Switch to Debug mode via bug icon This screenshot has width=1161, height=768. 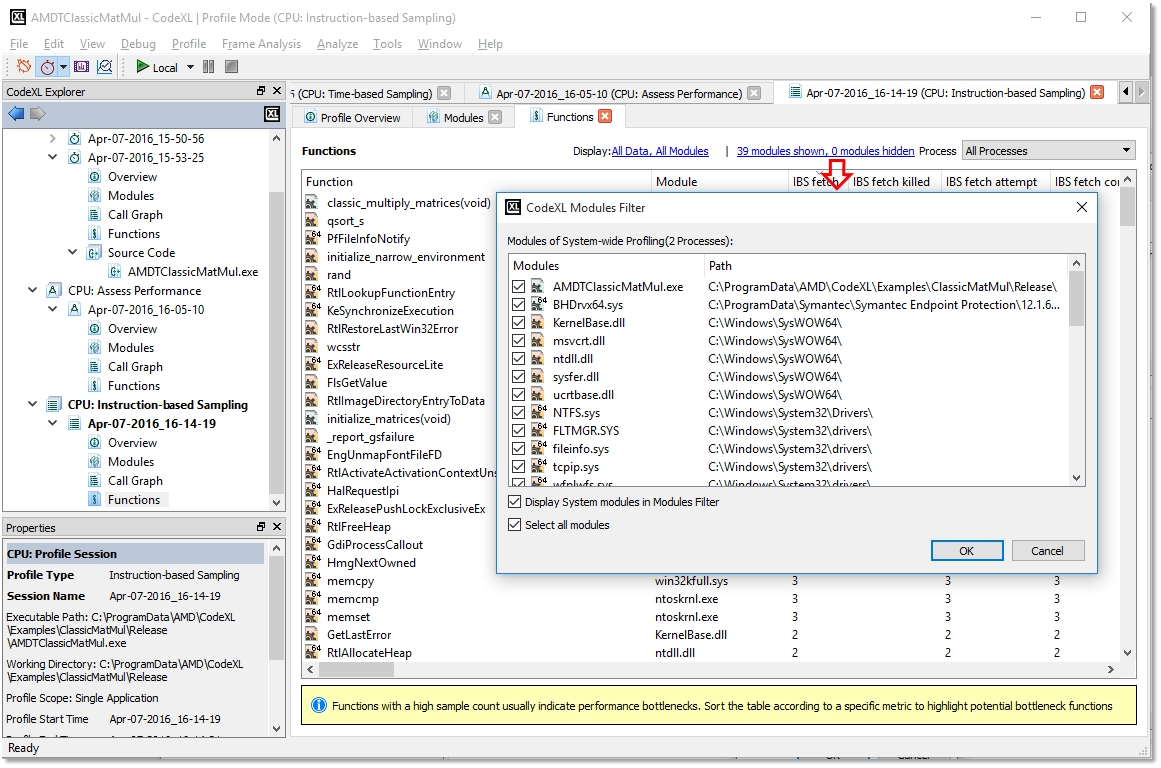tap(24, 67)
